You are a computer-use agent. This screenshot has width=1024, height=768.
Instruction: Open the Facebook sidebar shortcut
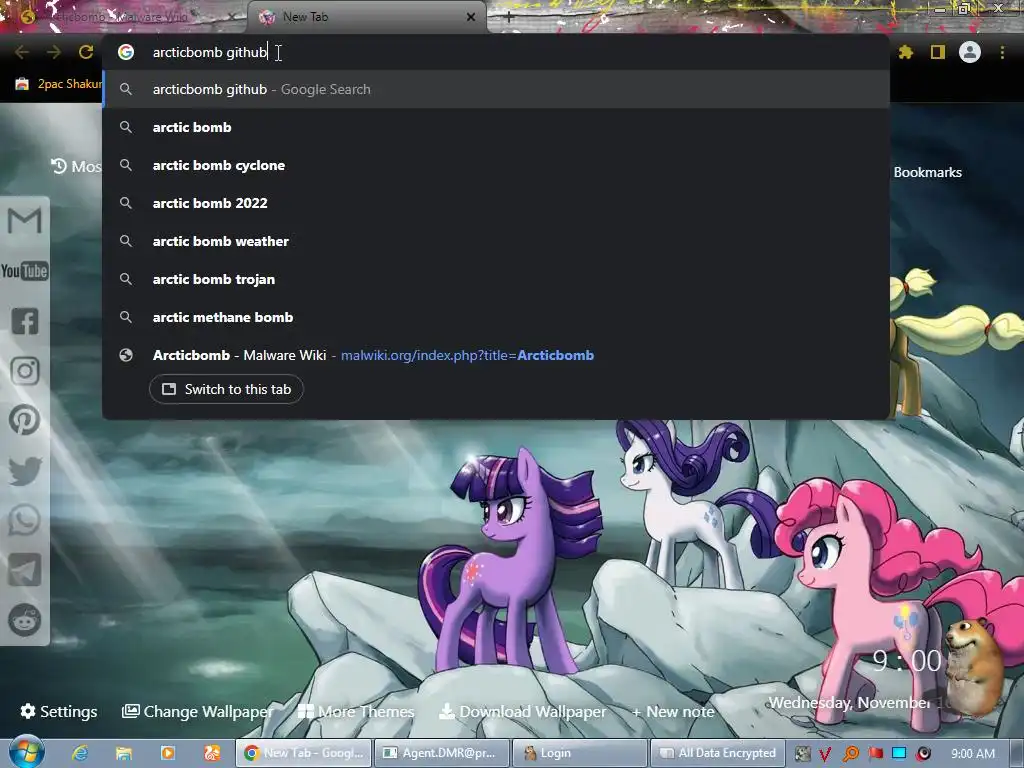coord(25,321)
